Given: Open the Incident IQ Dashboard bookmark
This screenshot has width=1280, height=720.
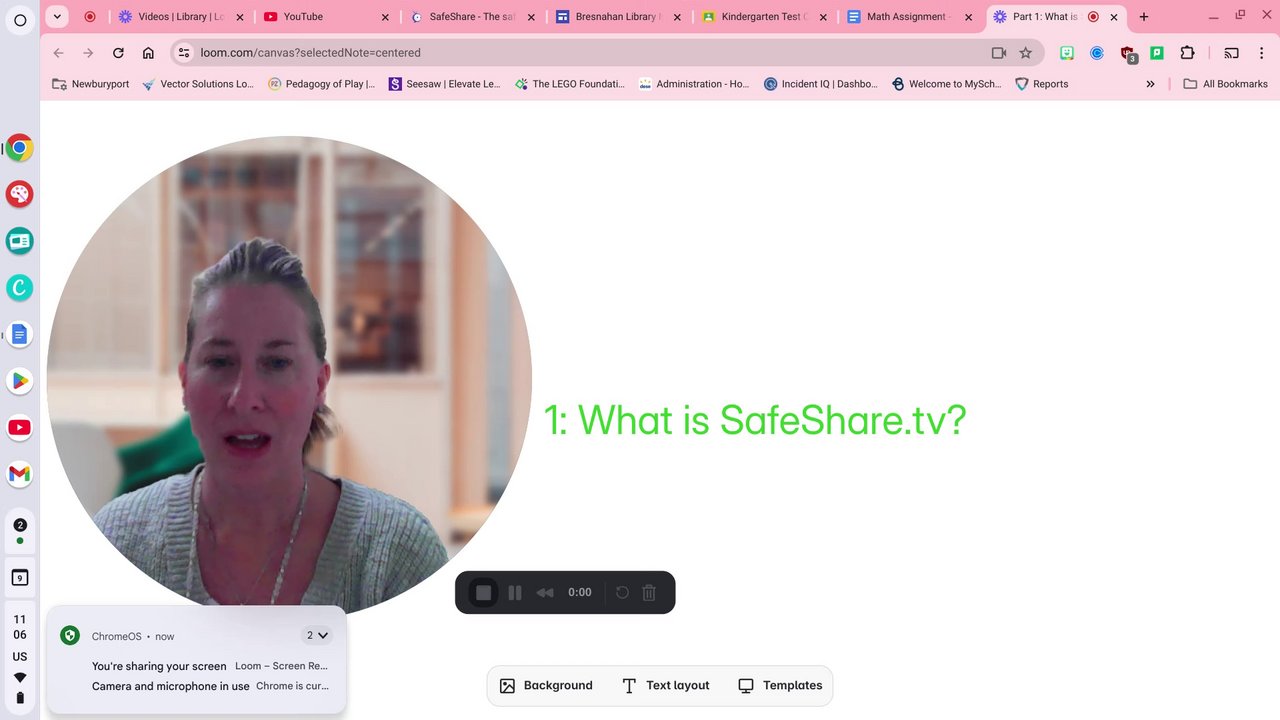Looking at the screenshot, I should click(820, 84).
